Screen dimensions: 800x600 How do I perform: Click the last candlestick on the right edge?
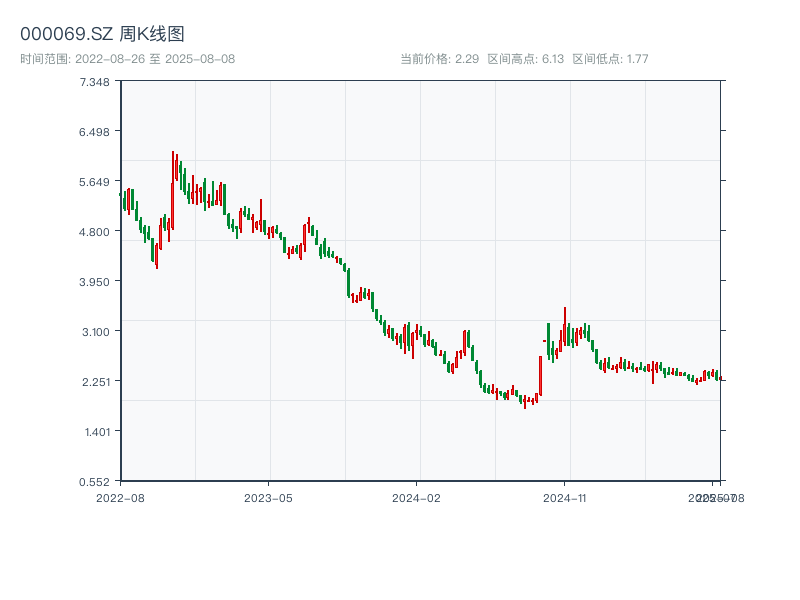720,378
